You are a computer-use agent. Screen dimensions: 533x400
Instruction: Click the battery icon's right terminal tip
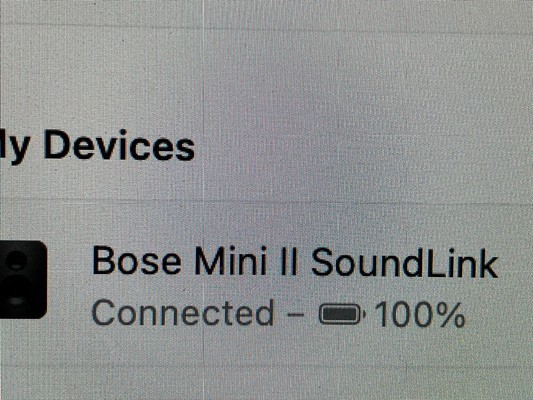coord(364,314)
